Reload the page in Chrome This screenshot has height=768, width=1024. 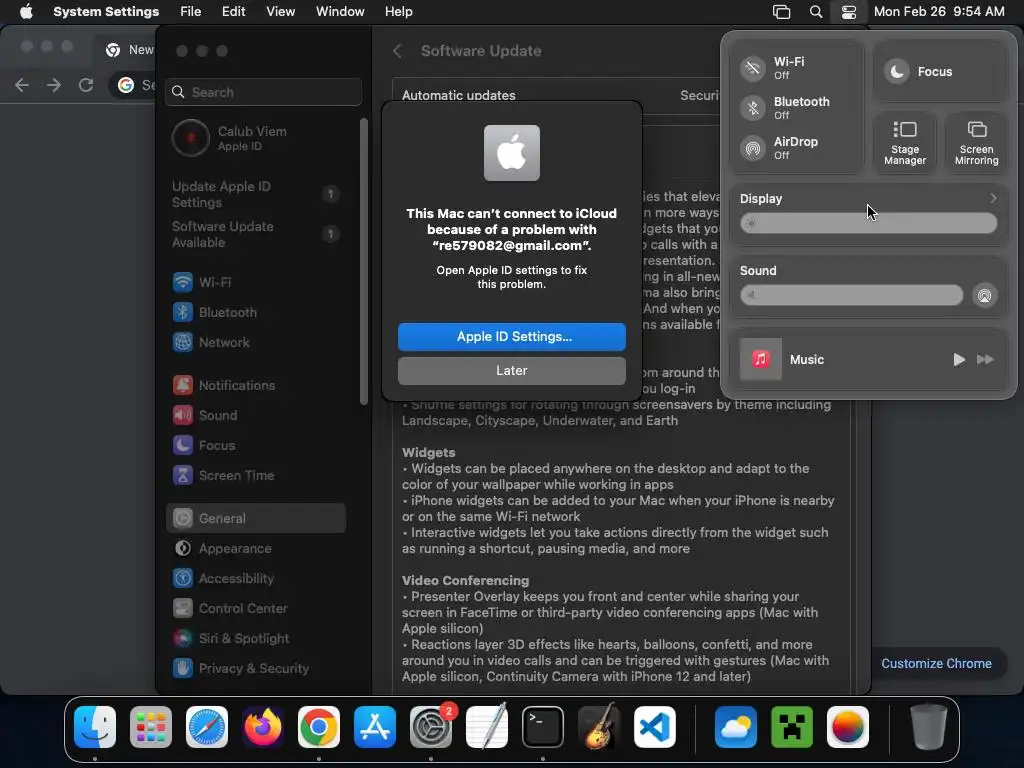pos(86,85)
